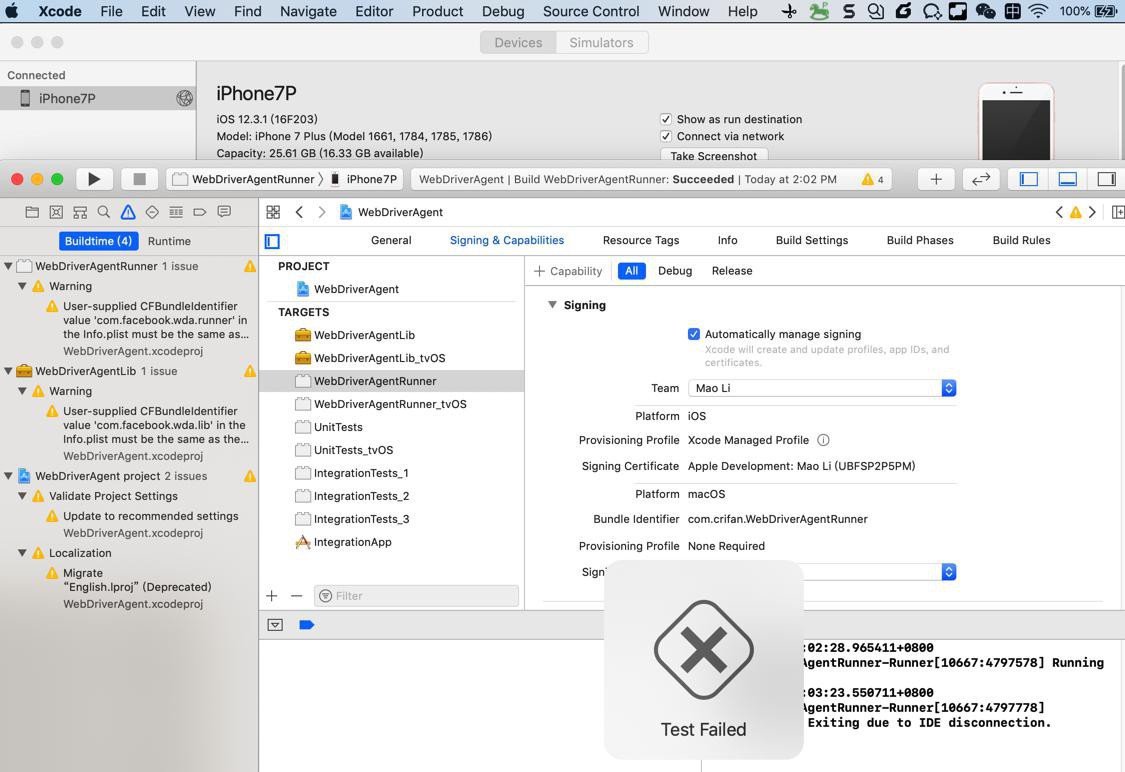
Task: Open the General tab
Action: coord(391,240)
